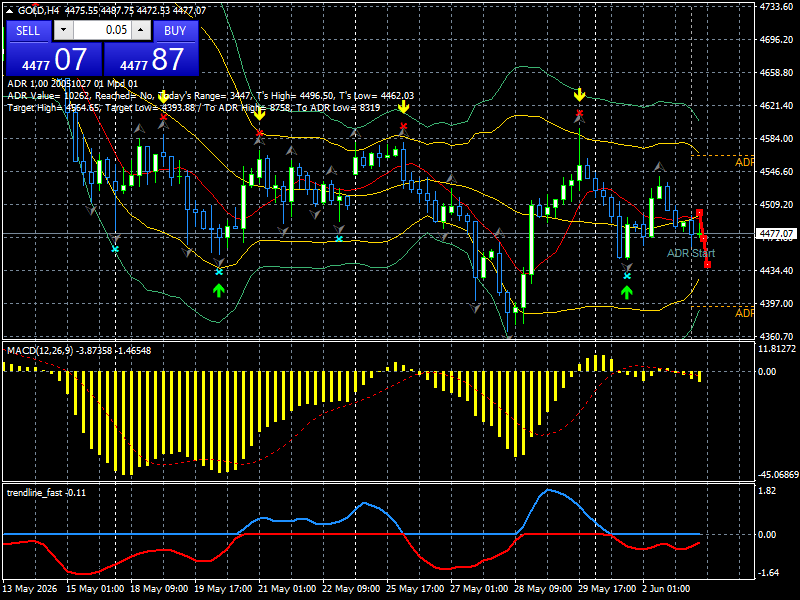Click trendline scale value 1.82
800x600 pixels.
click(767, 491)
